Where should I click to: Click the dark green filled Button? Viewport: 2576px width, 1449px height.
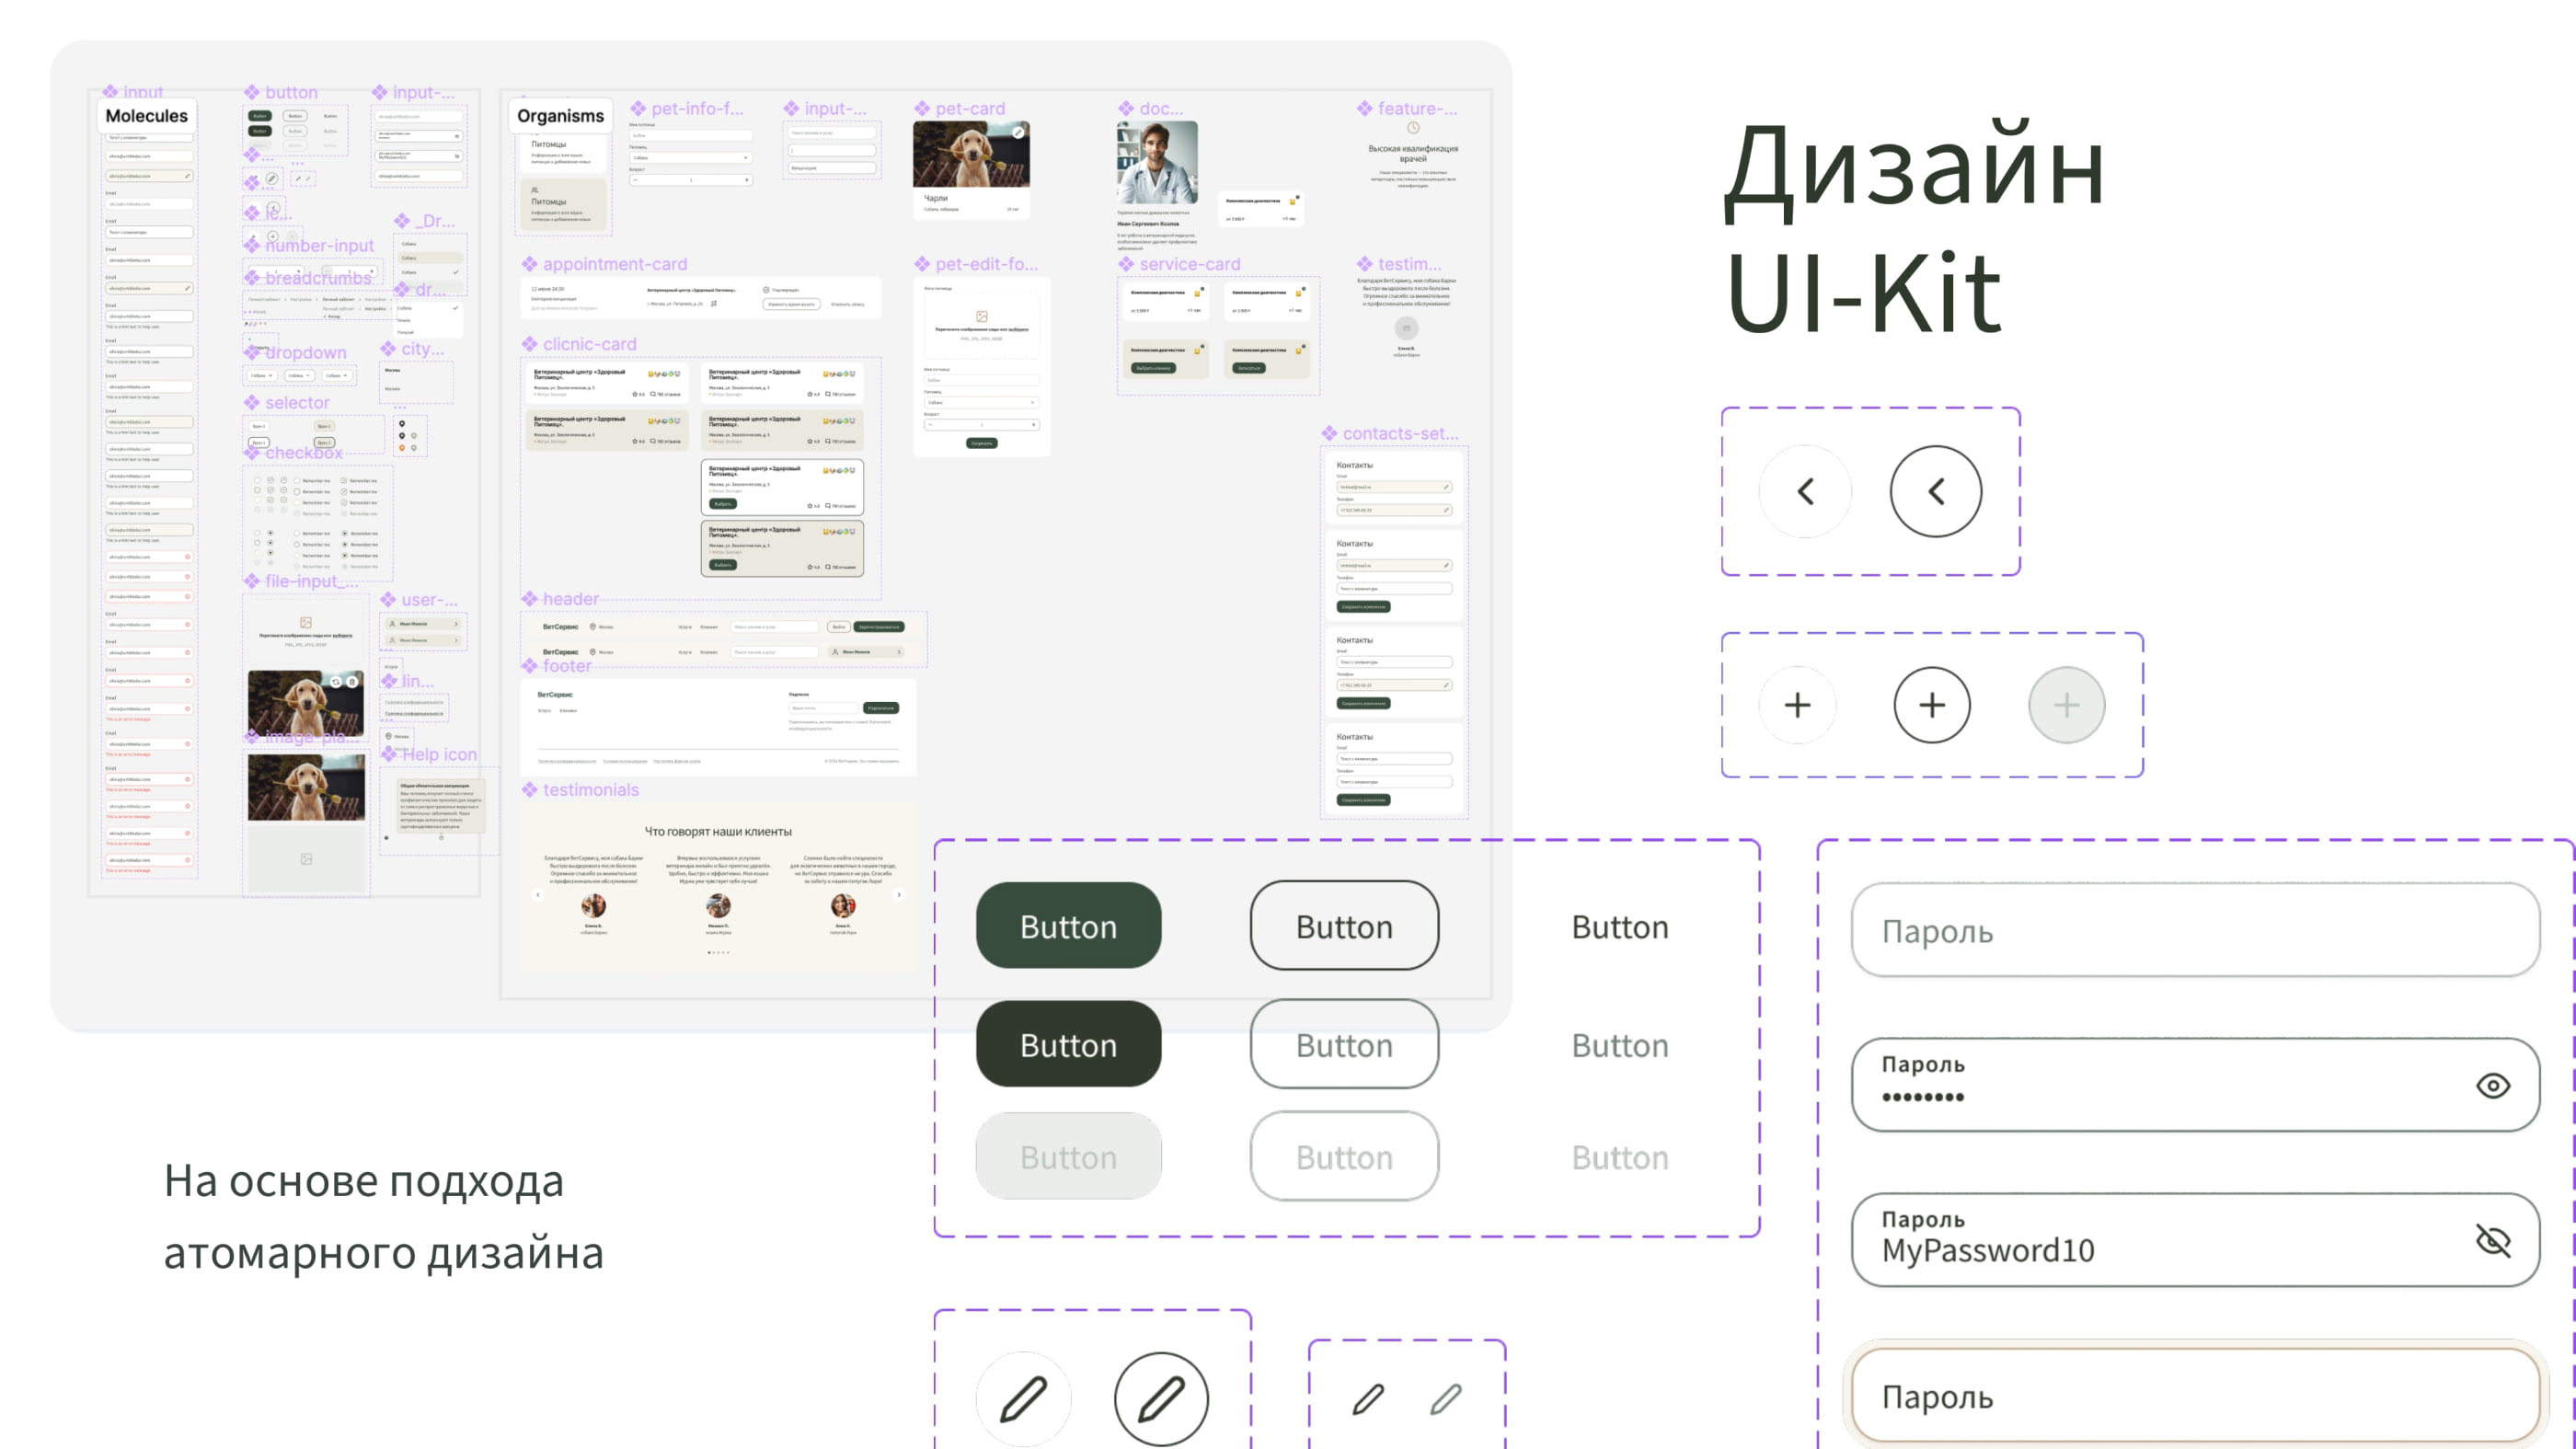click(x=1068, y=926)
